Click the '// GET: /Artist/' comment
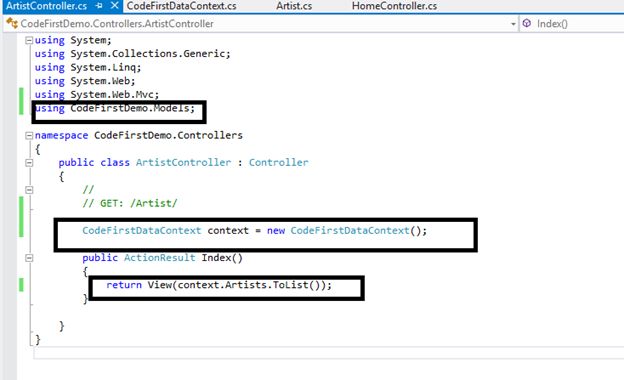Viewport: 624px width, 380px height. click(x=130, y=203)
